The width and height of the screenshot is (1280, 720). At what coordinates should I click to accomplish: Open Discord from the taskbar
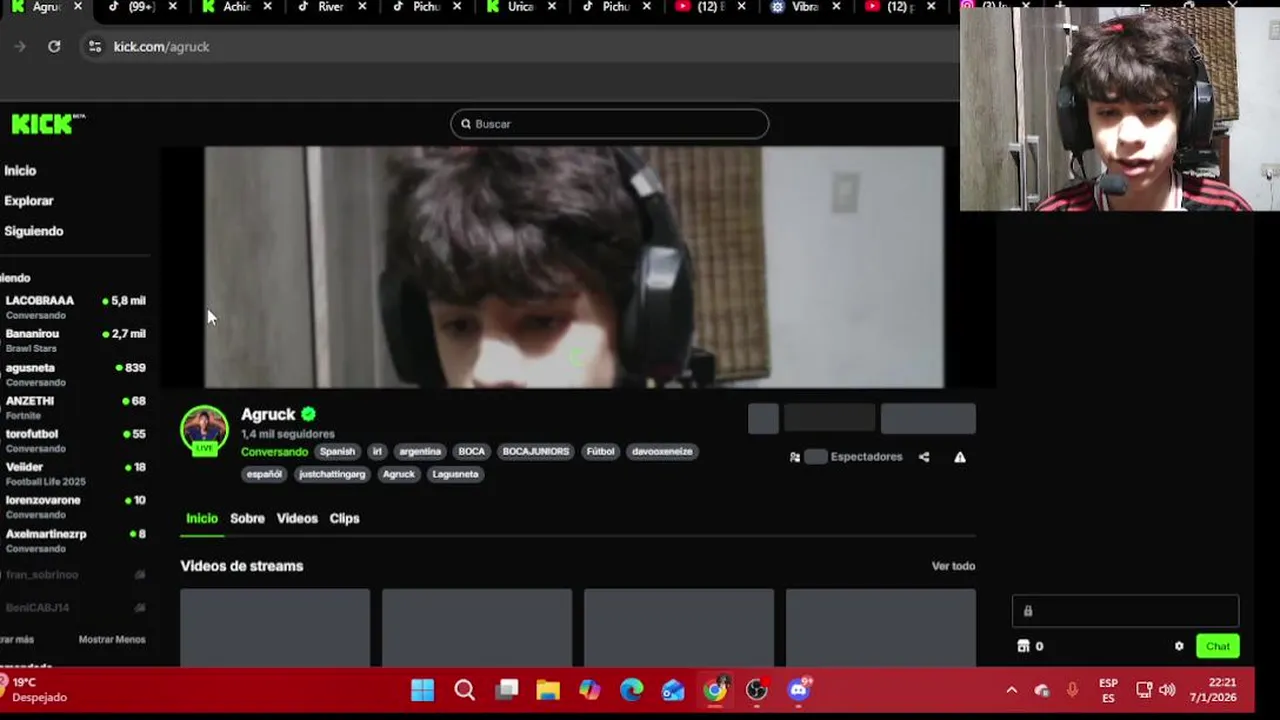pyautogui.click(x=799, y=690)
